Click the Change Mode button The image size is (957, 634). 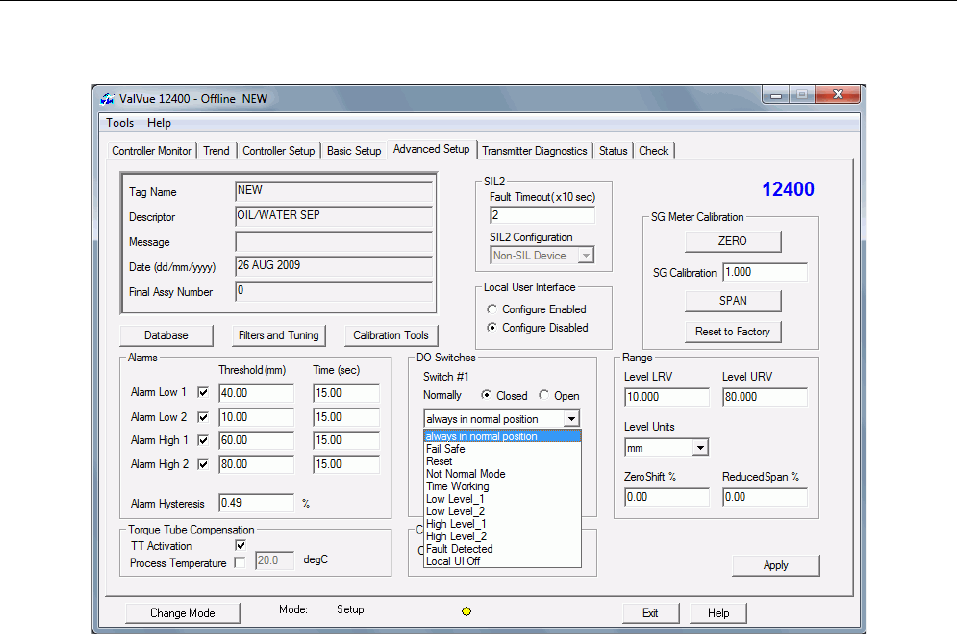click(182, 613)
